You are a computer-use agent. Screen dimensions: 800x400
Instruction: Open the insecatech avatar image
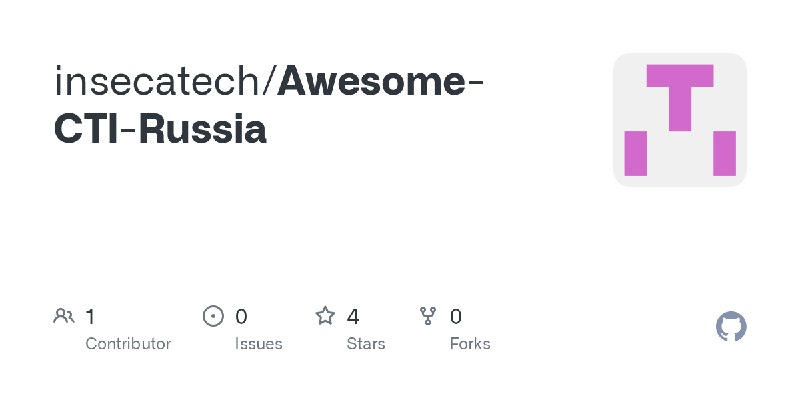(680, 120)
